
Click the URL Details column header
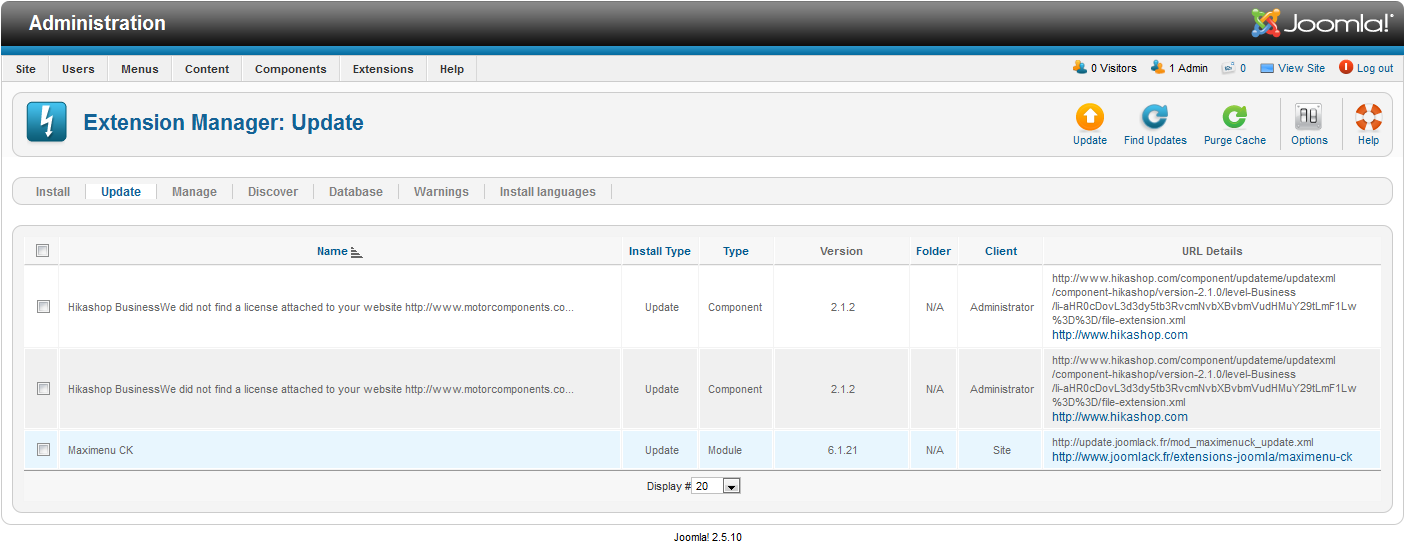coord(1212,251)
